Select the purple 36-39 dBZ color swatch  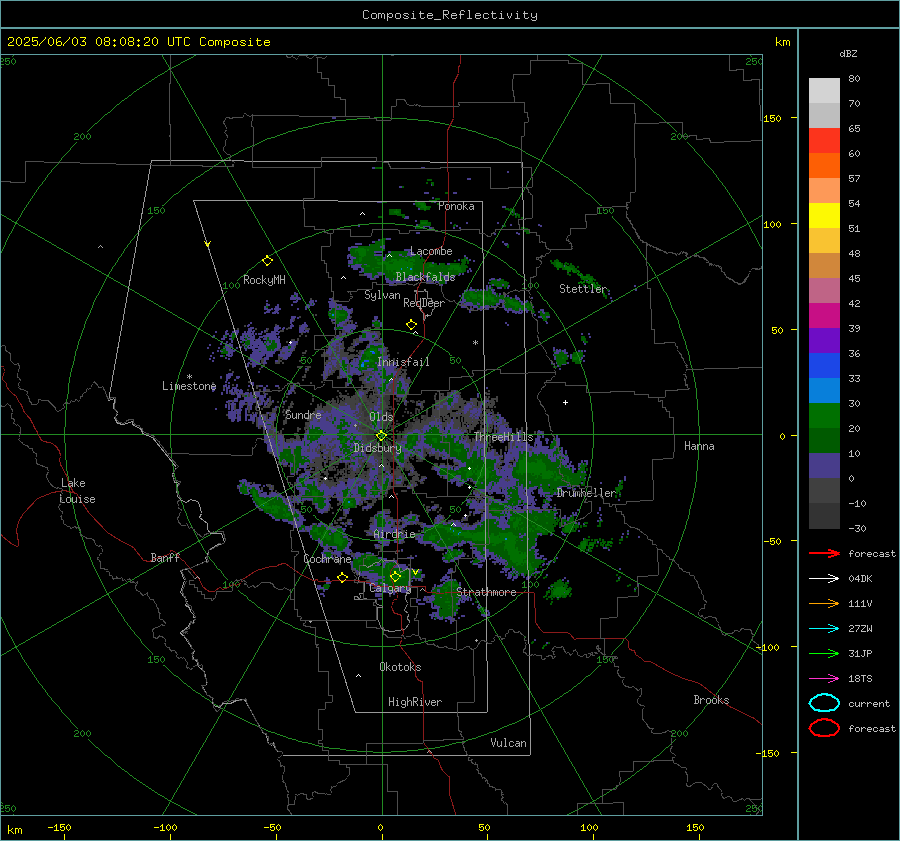click(x=824, y=340)
